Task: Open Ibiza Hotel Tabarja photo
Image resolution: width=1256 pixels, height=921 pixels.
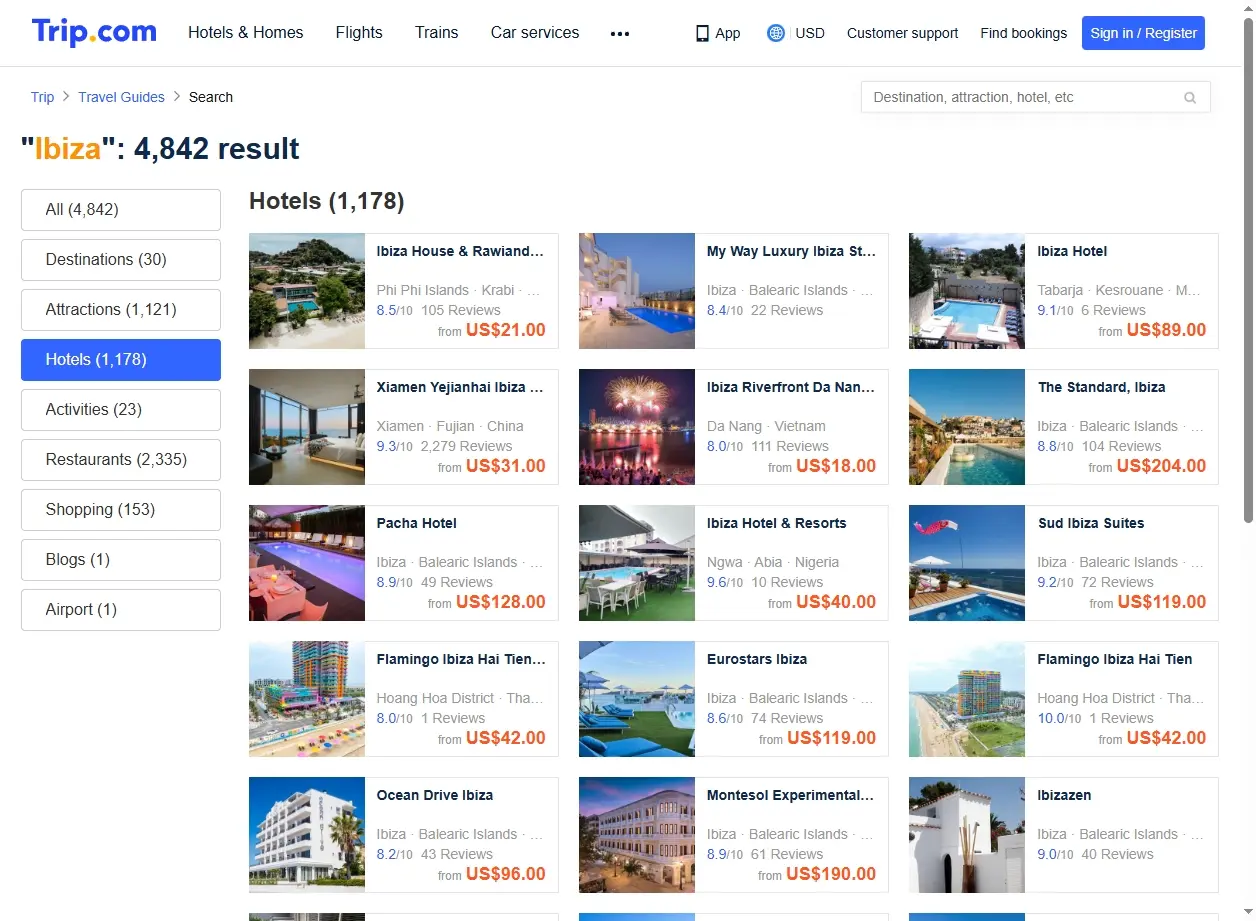Action: 967,291
